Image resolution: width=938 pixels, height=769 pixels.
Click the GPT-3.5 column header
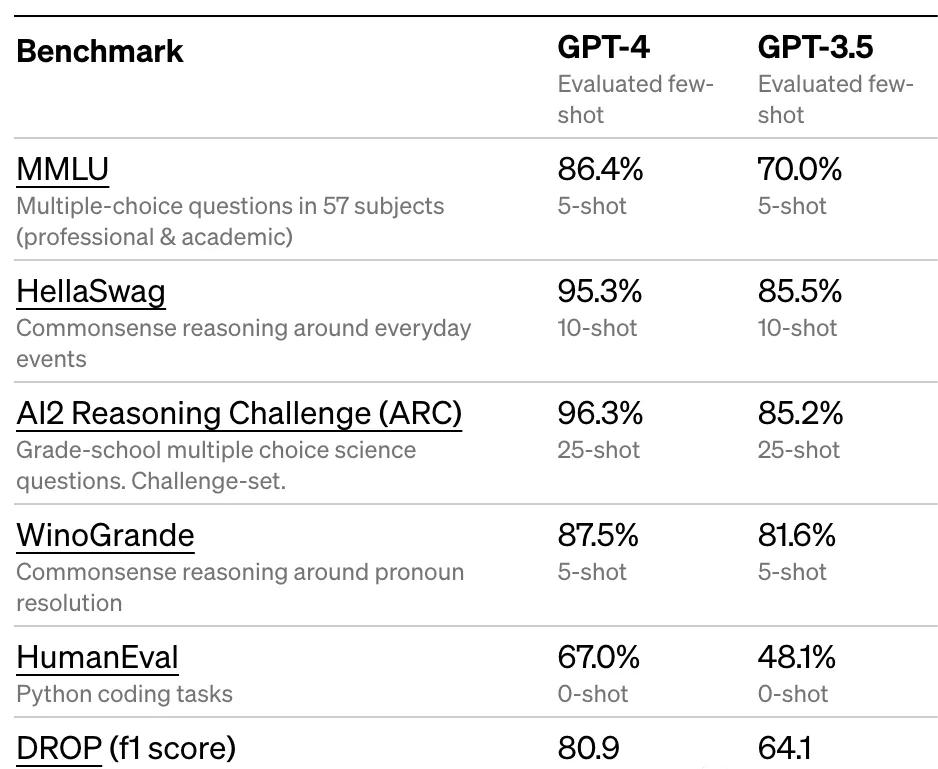pos(815,47)
